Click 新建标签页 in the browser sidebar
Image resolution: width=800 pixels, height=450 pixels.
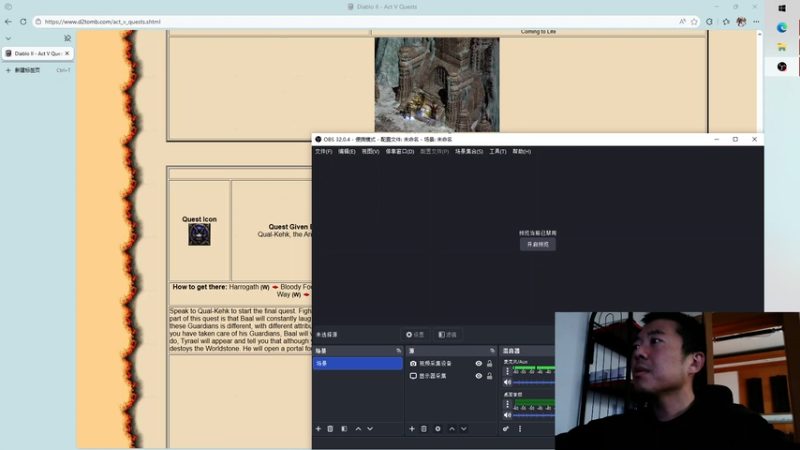[x=28, y=70]
